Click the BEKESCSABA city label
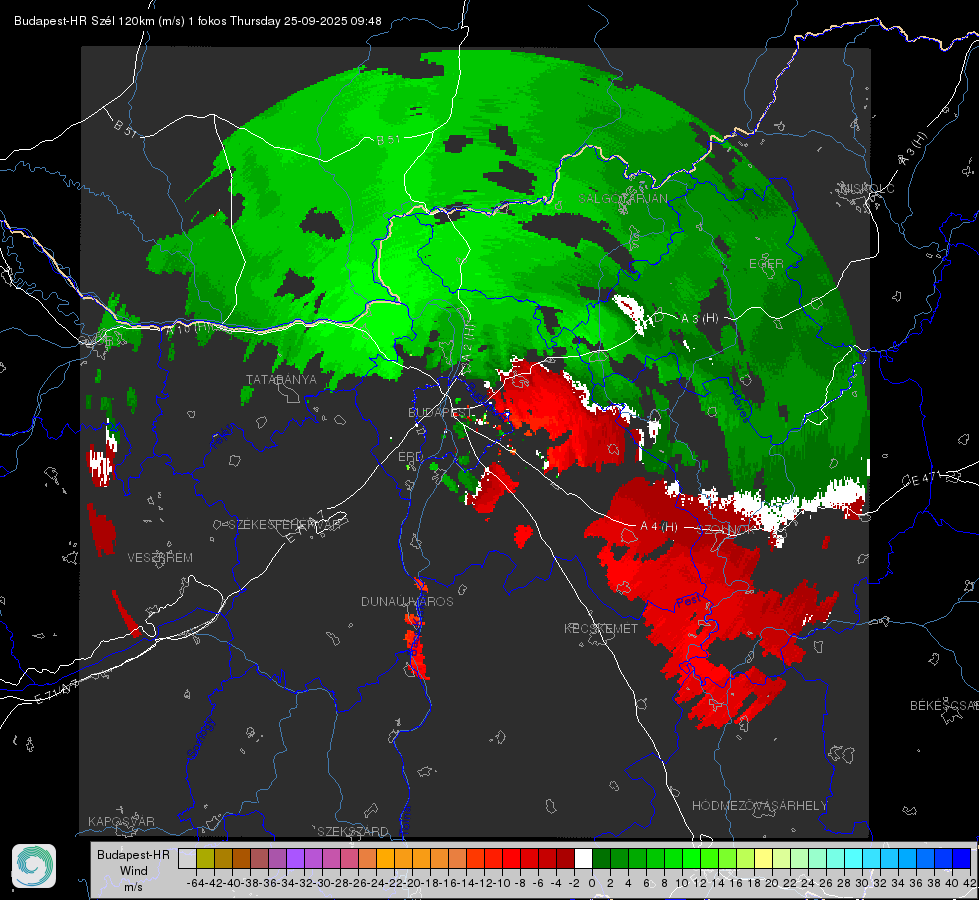 click(x=944, y=706)
